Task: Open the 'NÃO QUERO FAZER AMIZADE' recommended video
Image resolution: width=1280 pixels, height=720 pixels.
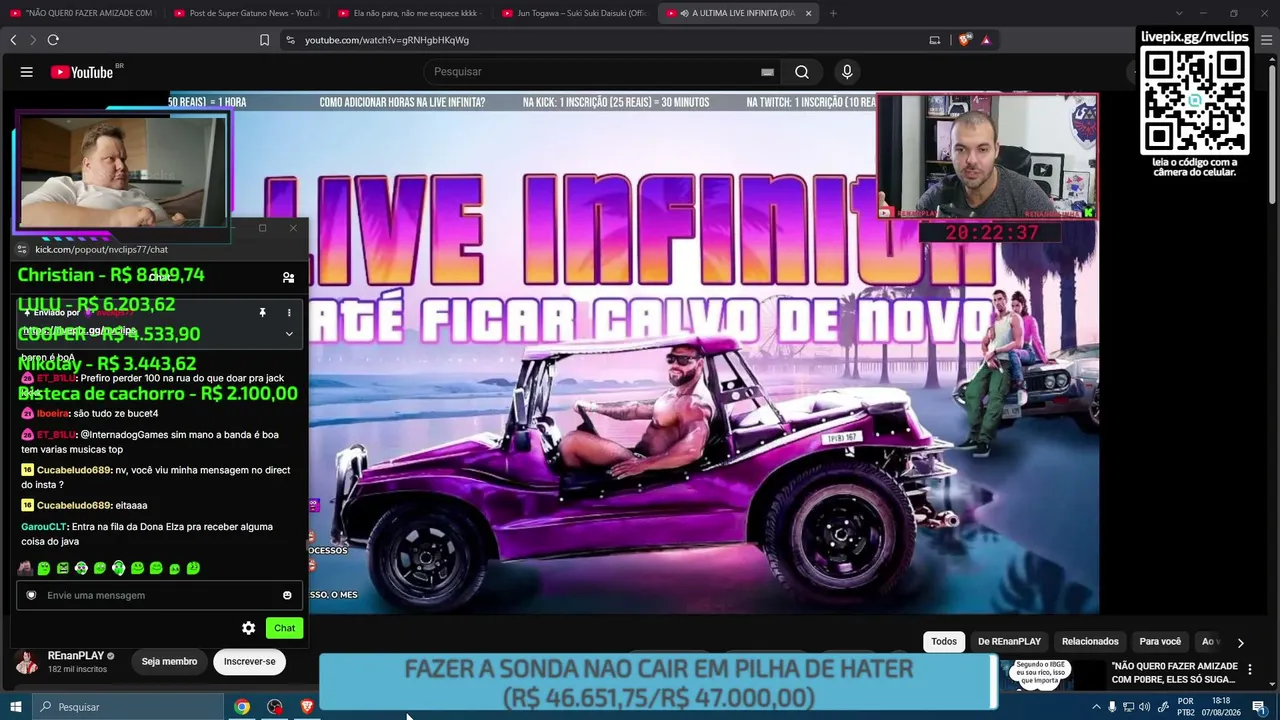Action: pyautogui.click(x=1175, y=673)
